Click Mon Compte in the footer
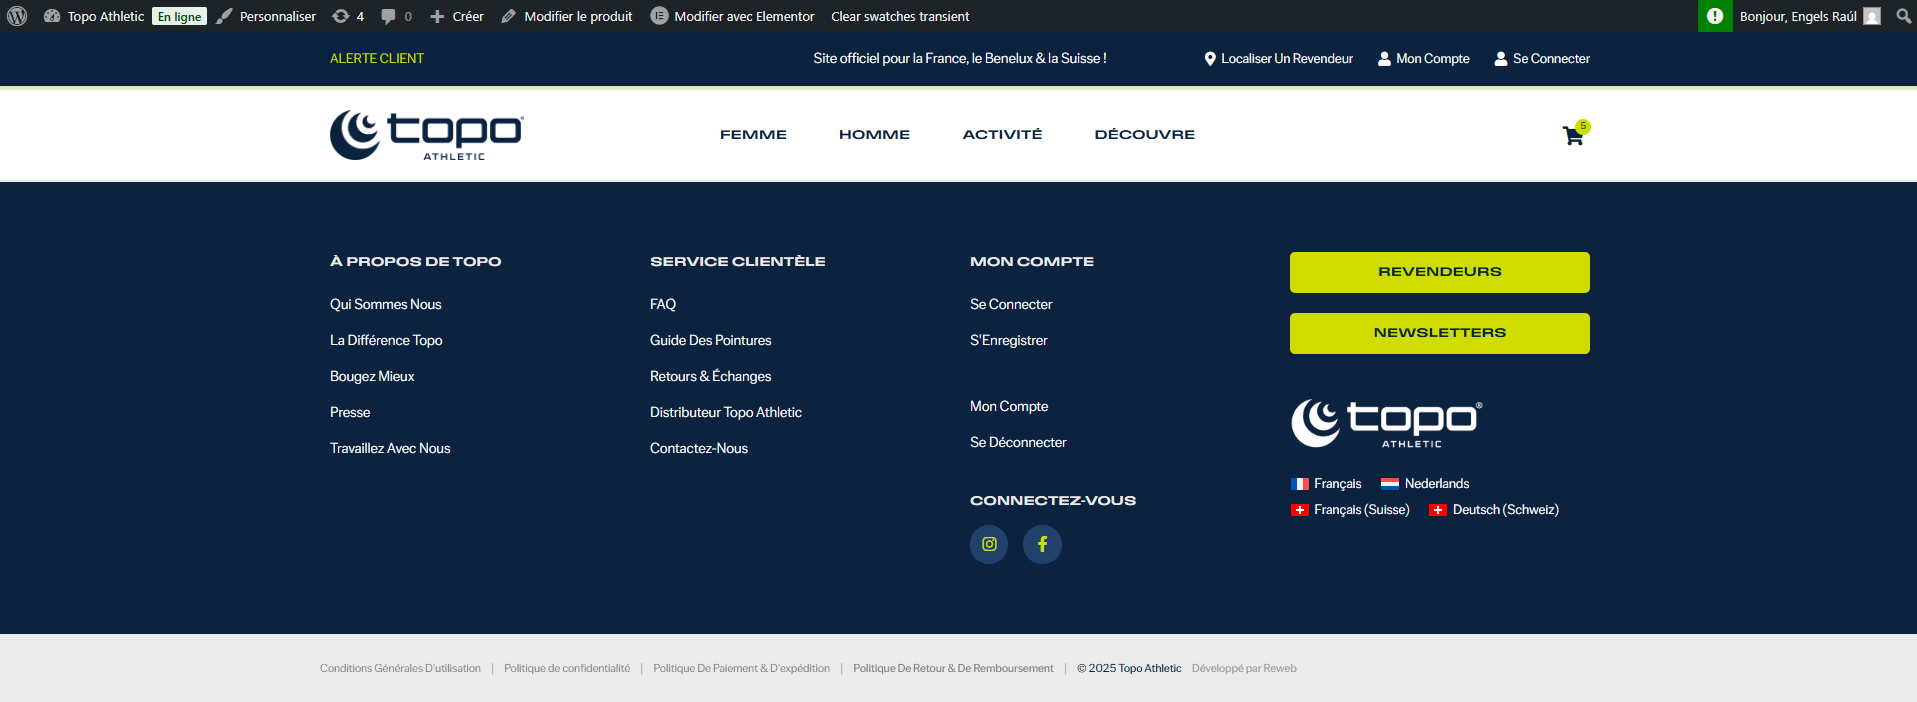 click(x=1009, y=406)
